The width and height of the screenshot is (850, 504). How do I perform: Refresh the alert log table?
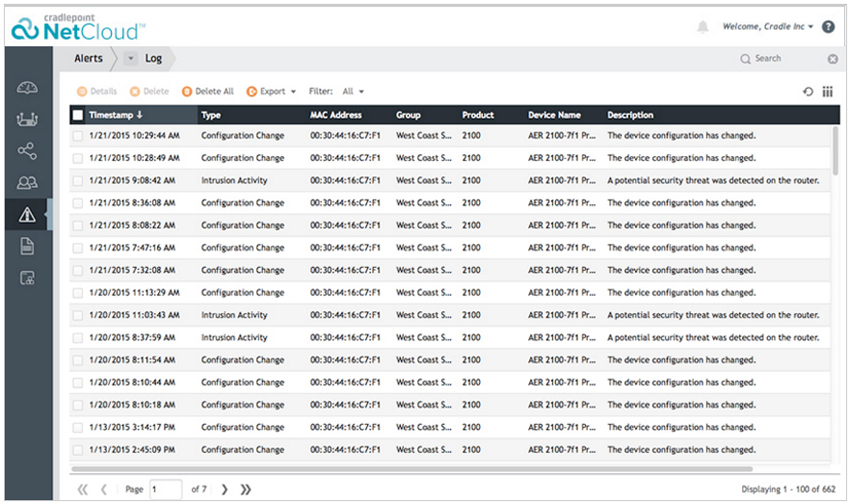click(x=808, y=92)
